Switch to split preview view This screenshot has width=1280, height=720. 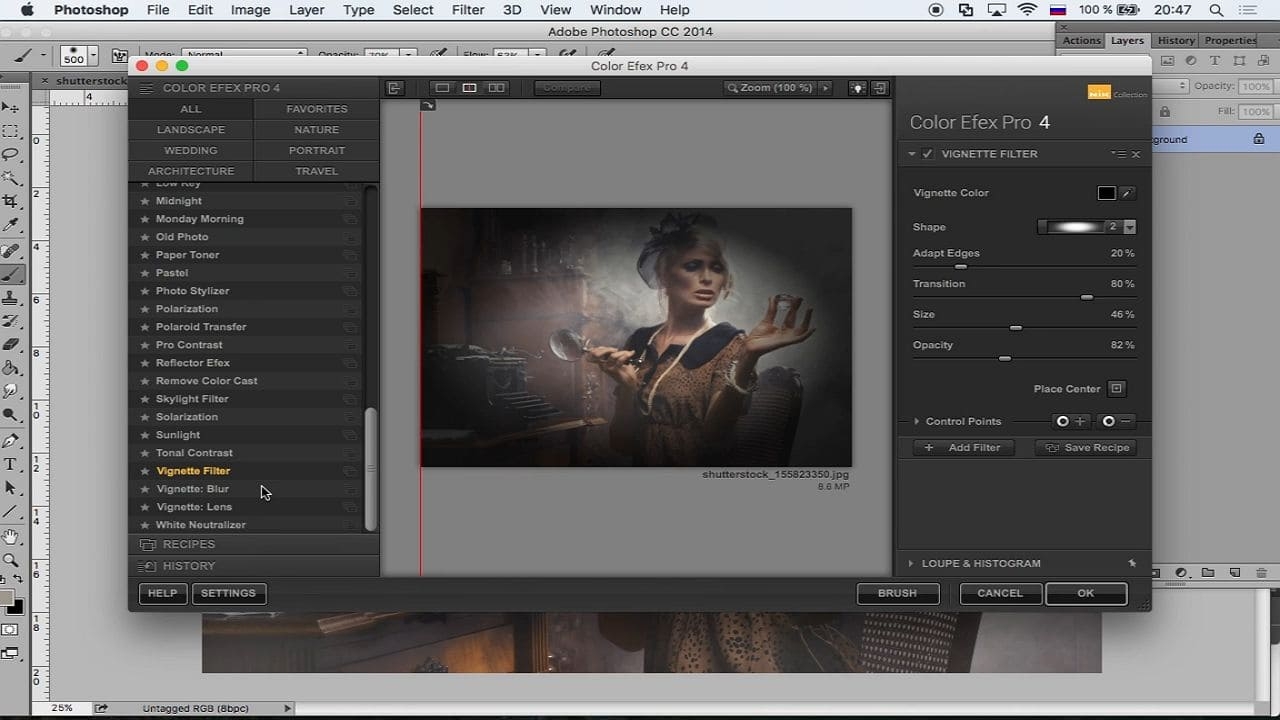(469, 88)
